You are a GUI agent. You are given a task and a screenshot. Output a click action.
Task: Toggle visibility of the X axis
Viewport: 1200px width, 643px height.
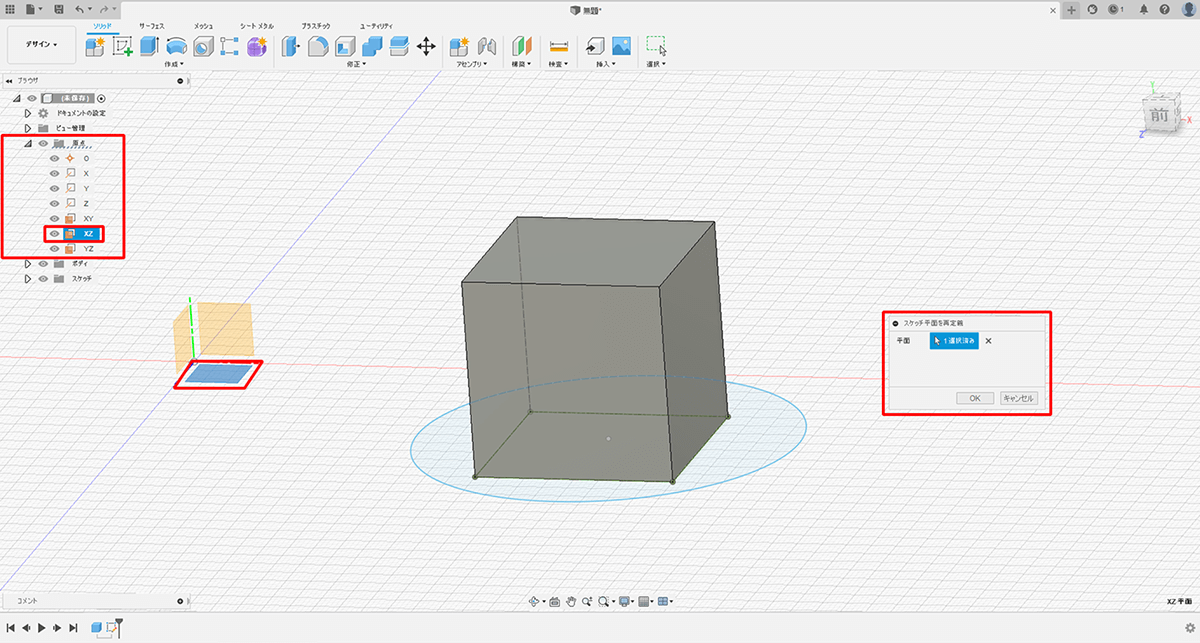click(55, 173)
